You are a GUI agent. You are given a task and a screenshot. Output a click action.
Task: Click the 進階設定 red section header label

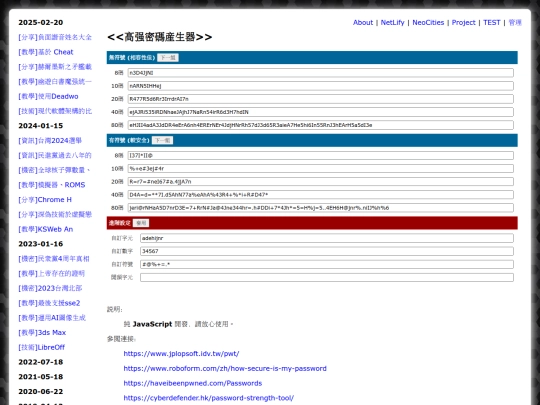pos(120,223)
